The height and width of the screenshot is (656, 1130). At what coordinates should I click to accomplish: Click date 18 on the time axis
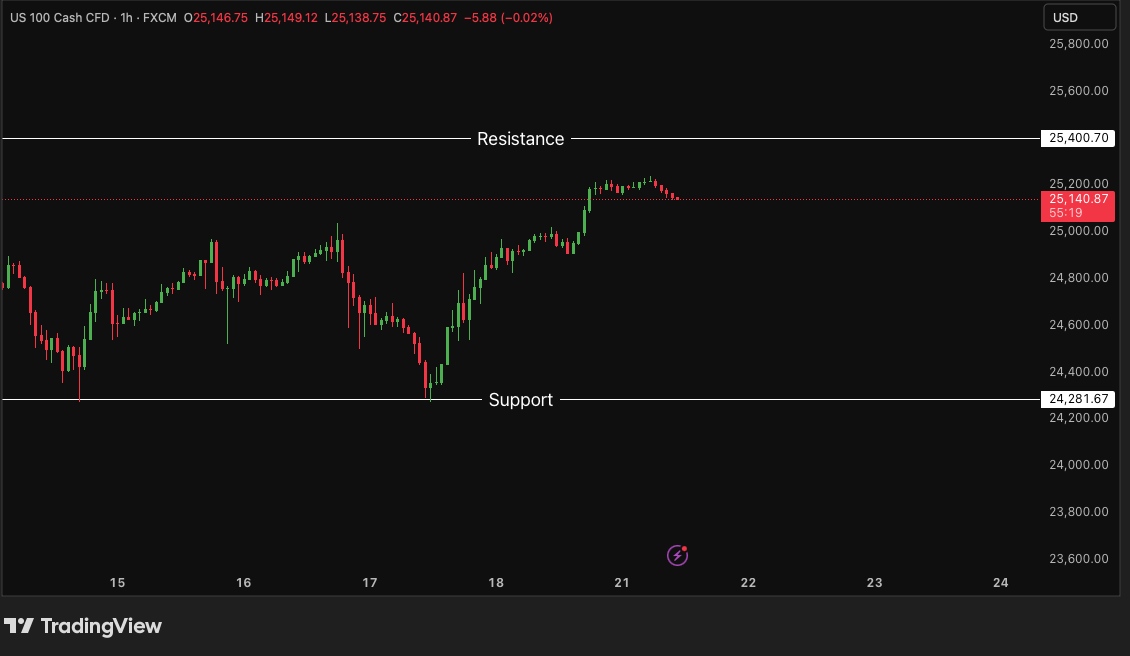coord(496,583)
